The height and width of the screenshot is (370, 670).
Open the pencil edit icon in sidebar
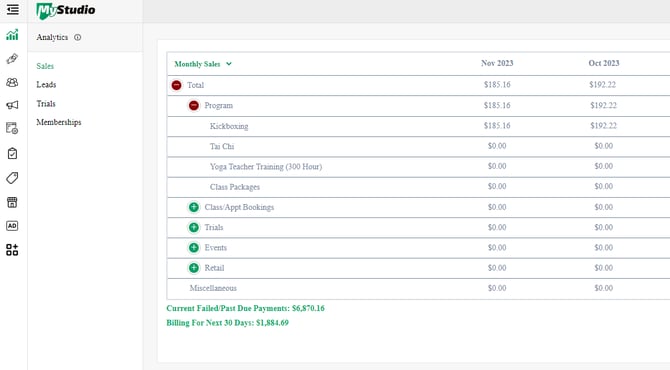[x=12, y=59]
